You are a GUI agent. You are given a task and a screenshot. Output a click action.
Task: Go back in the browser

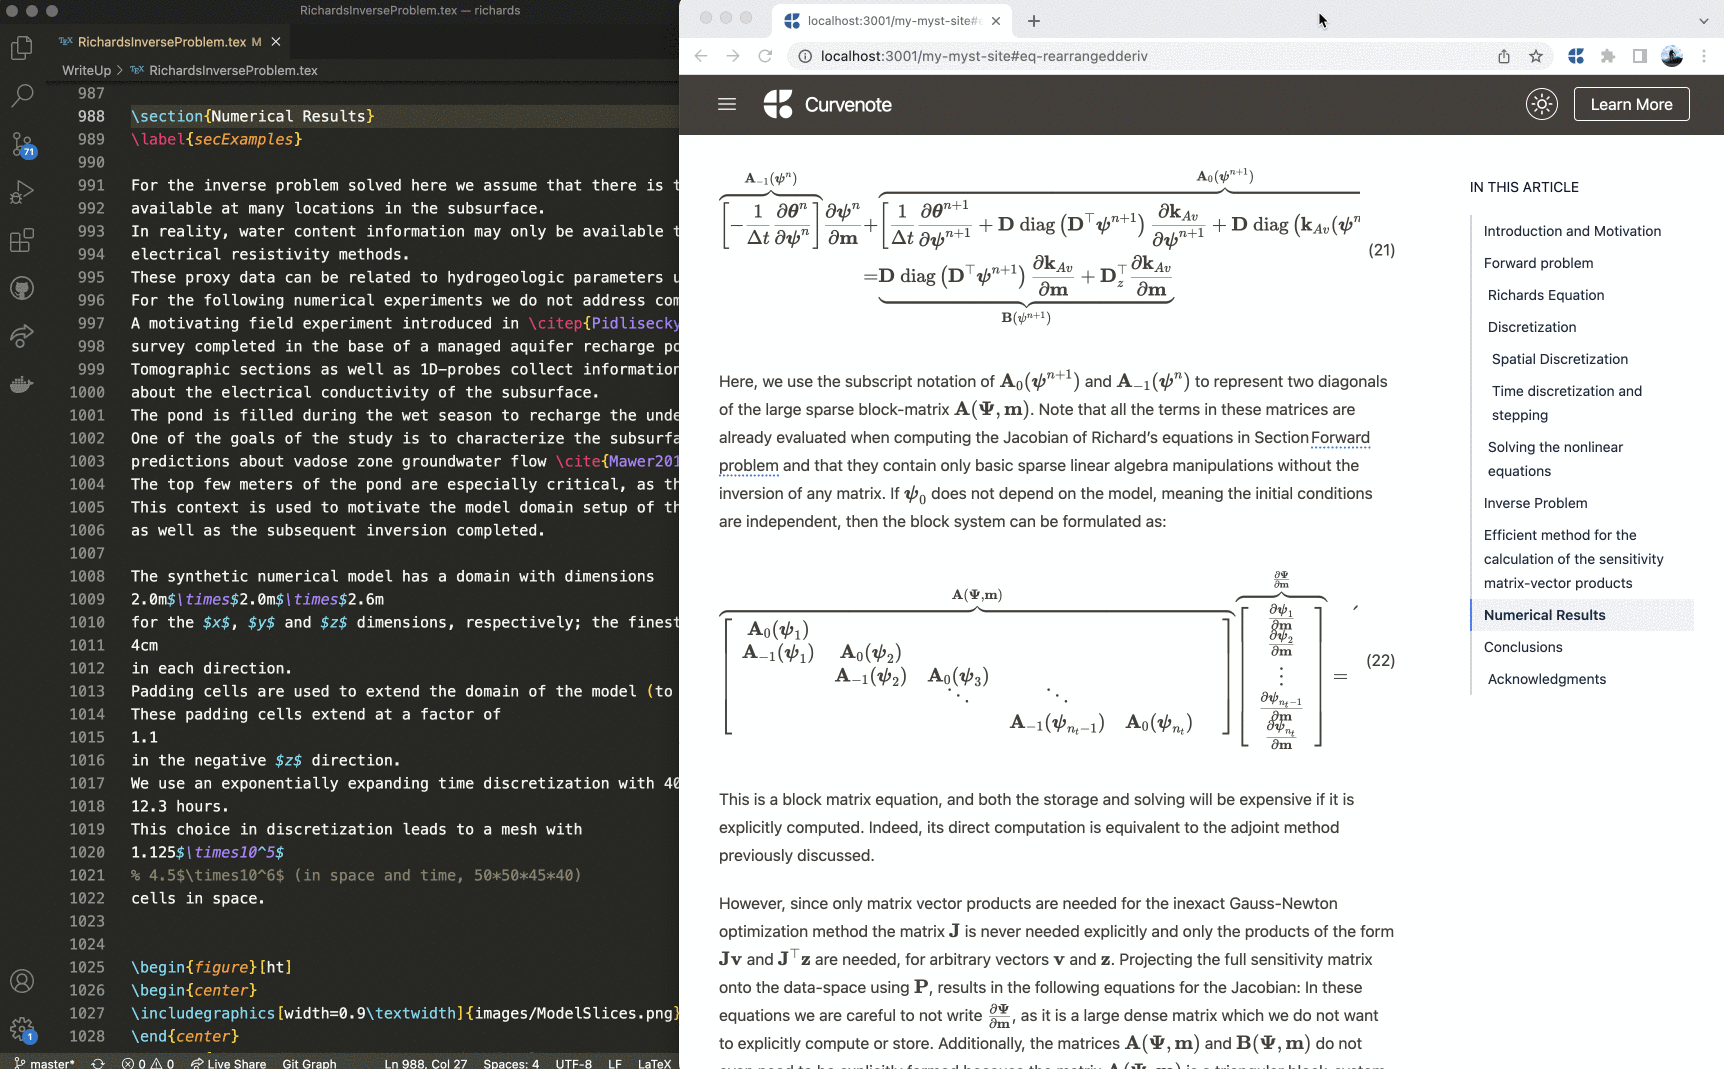tap(701, 56)
